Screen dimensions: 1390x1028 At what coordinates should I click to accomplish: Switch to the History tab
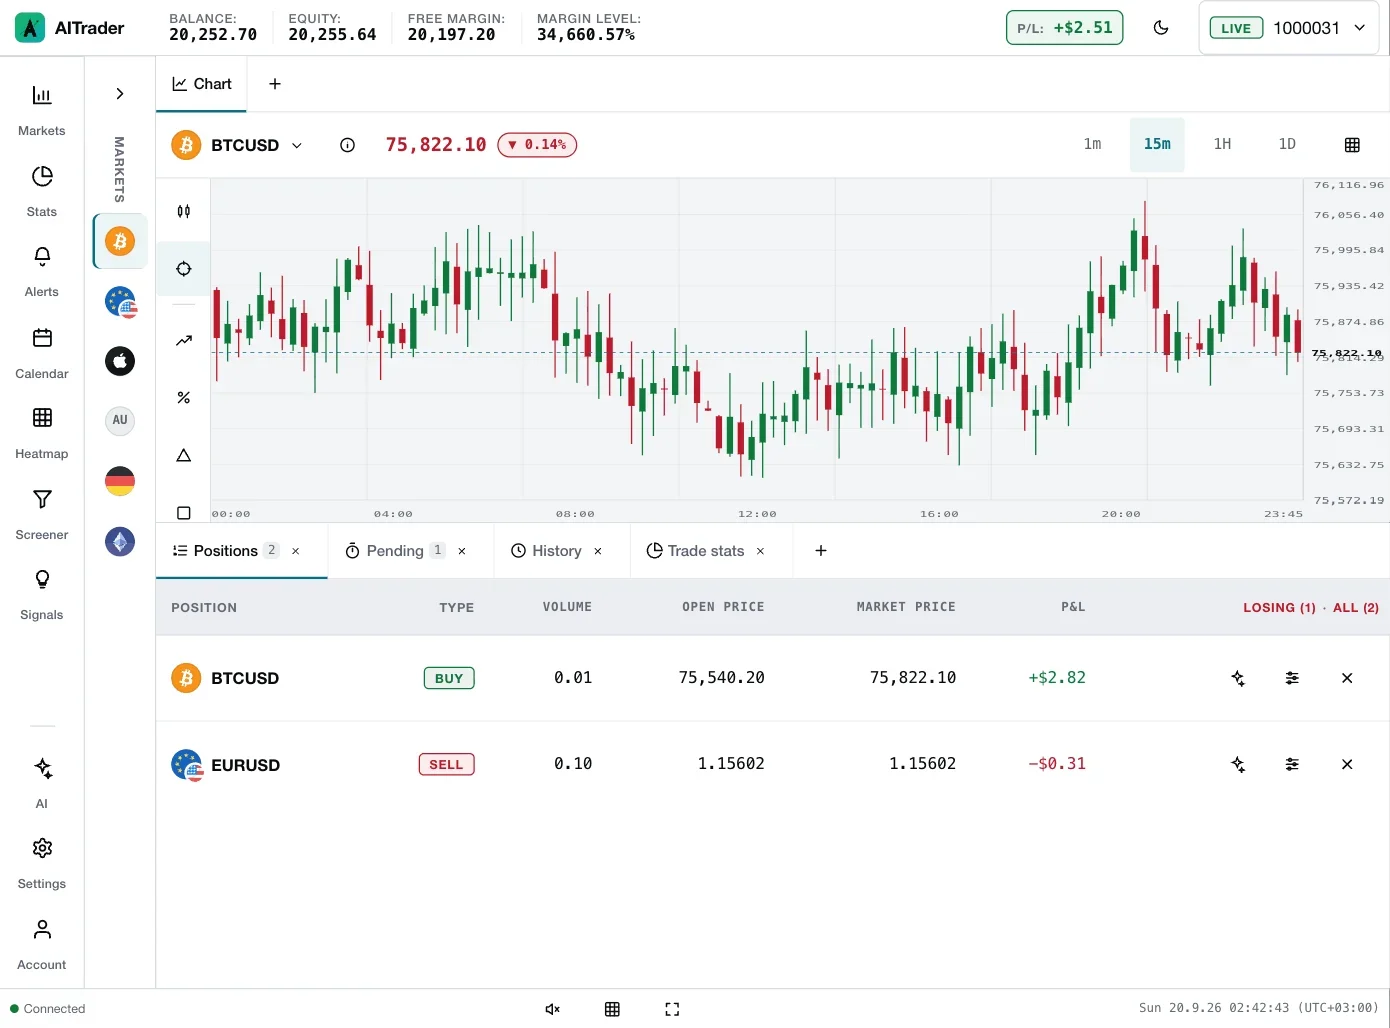click(546, 551)
